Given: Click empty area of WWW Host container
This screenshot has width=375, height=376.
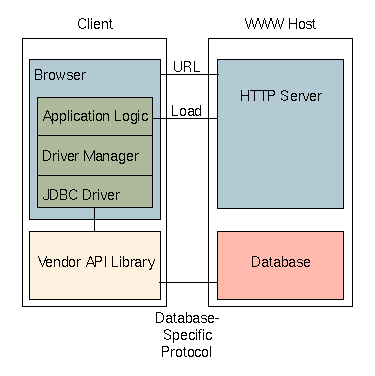Looking at the screenshot, I should click(280, 220).
